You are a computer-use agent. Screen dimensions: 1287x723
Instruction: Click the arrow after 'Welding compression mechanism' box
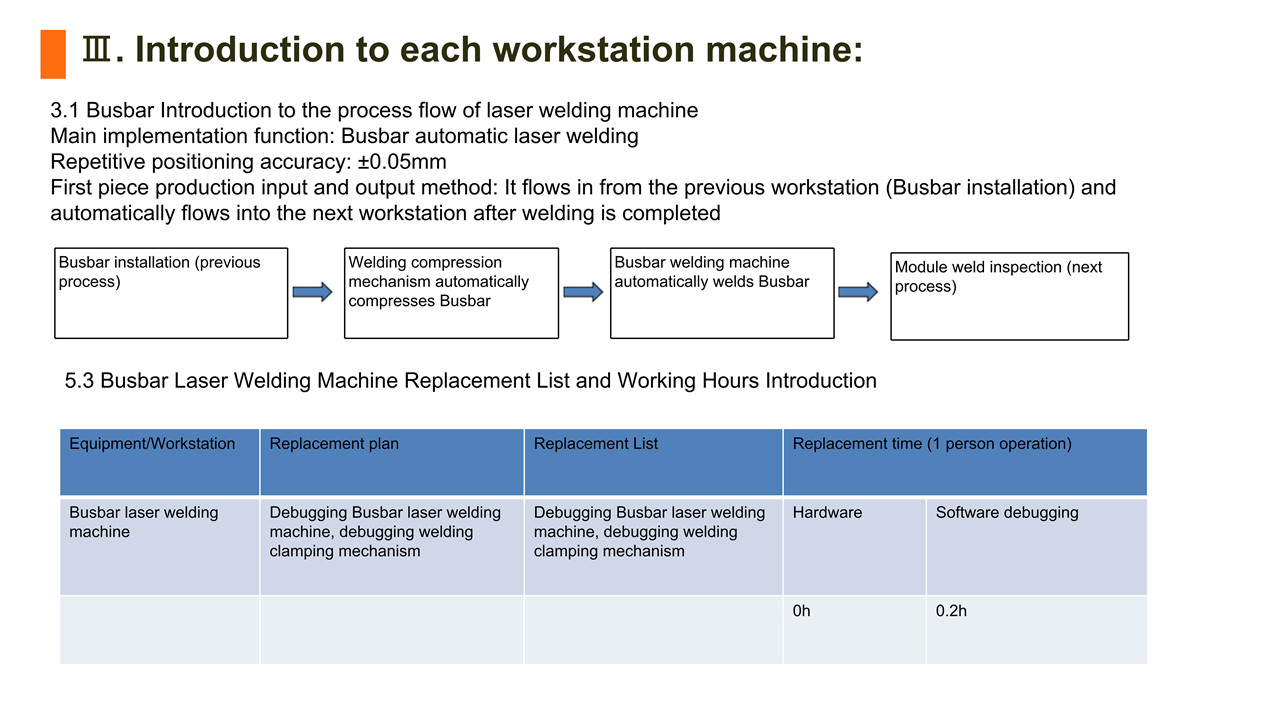tap(583, 292)
